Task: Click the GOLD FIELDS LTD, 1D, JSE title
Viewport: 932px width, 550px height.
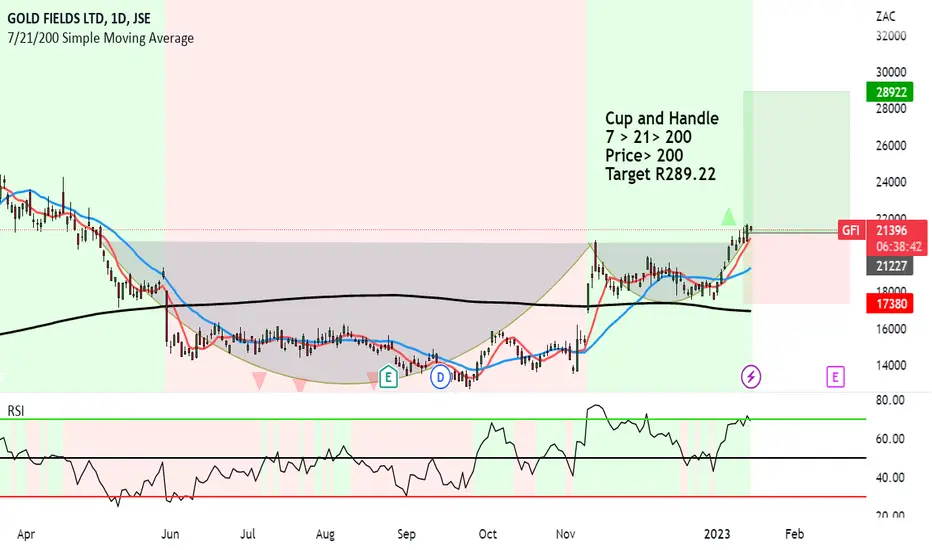Action: pyautogui.click(x=79, y=18)
